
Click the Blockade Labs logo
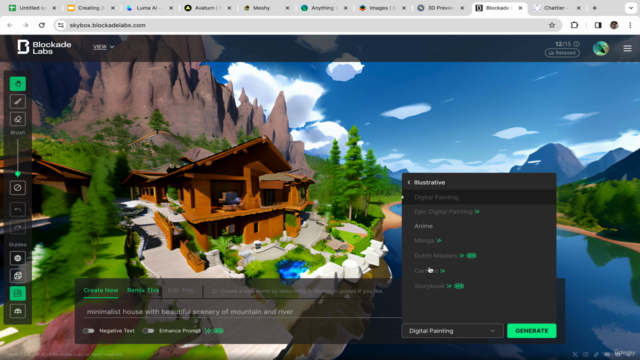[44, 47]
